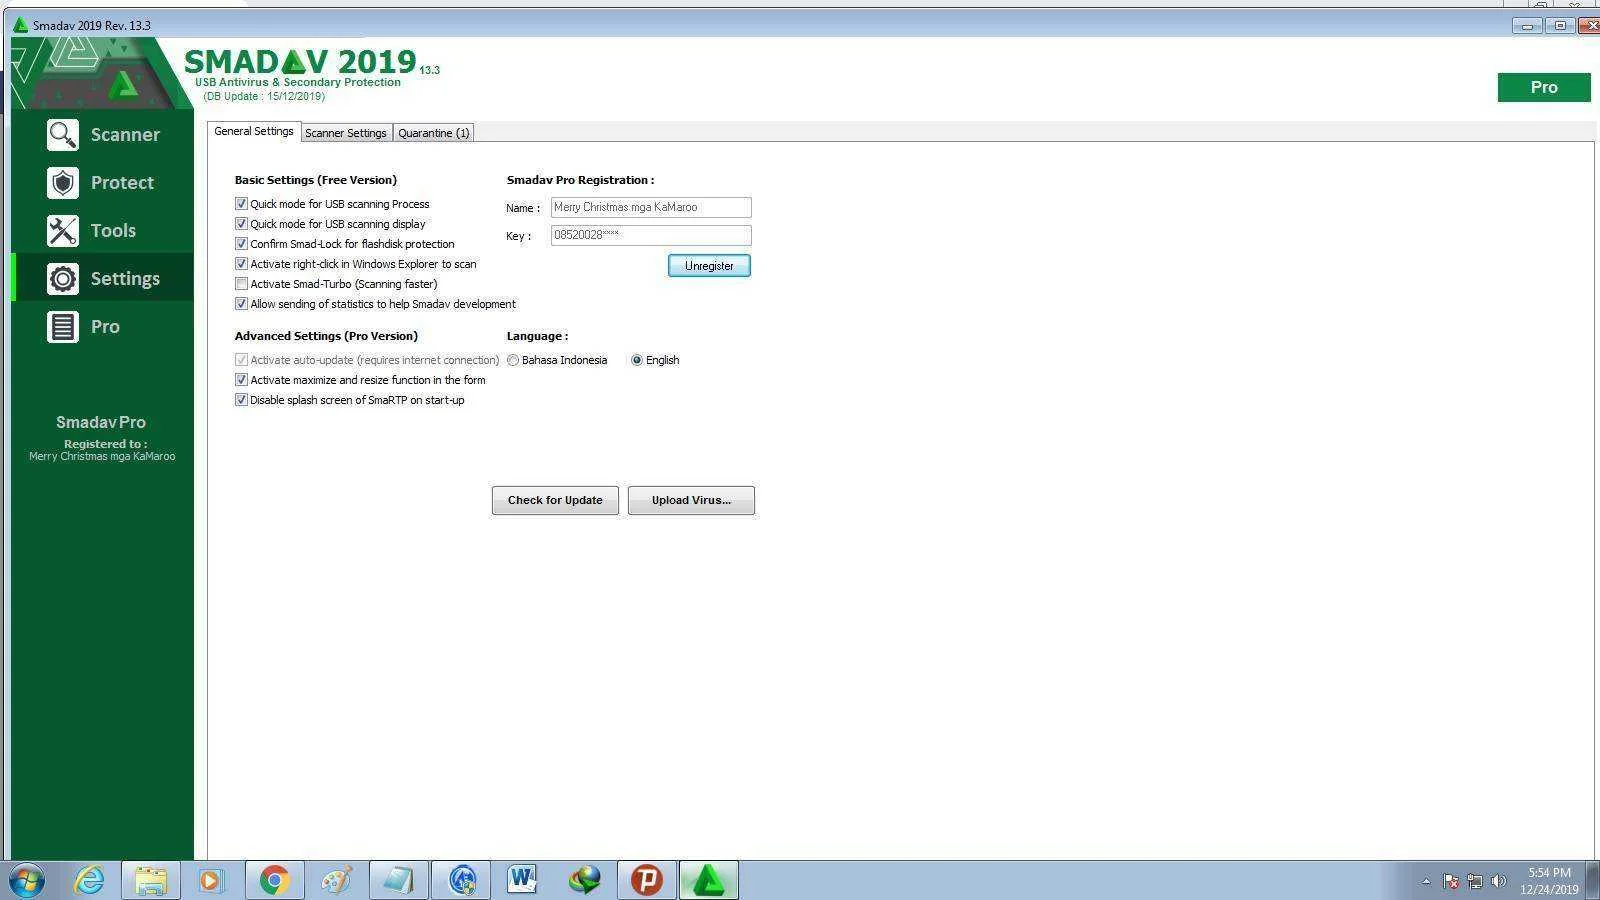Toggle Activate auto-update checkbox
1600x900 pixels.
pyautogui.click(x=241, y=360)
